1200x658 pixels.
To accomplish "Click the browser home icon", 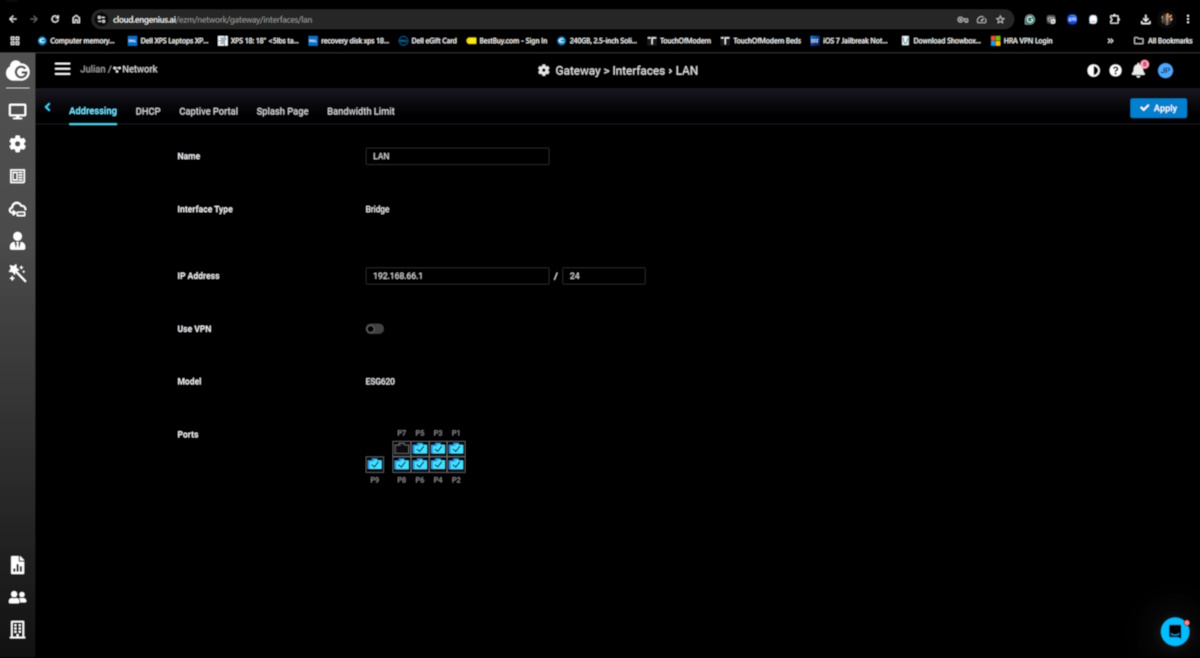I will tap(76, 19).
